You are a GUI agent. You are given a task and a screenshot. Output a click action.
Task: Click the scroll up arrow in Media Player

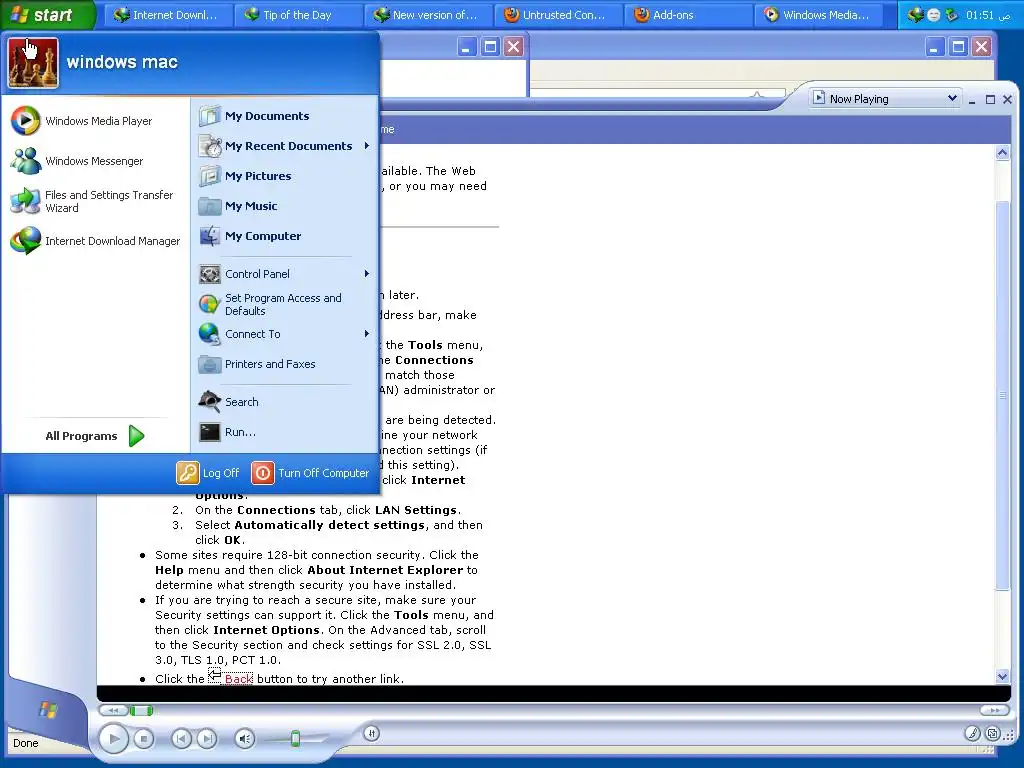(1002, 153)
